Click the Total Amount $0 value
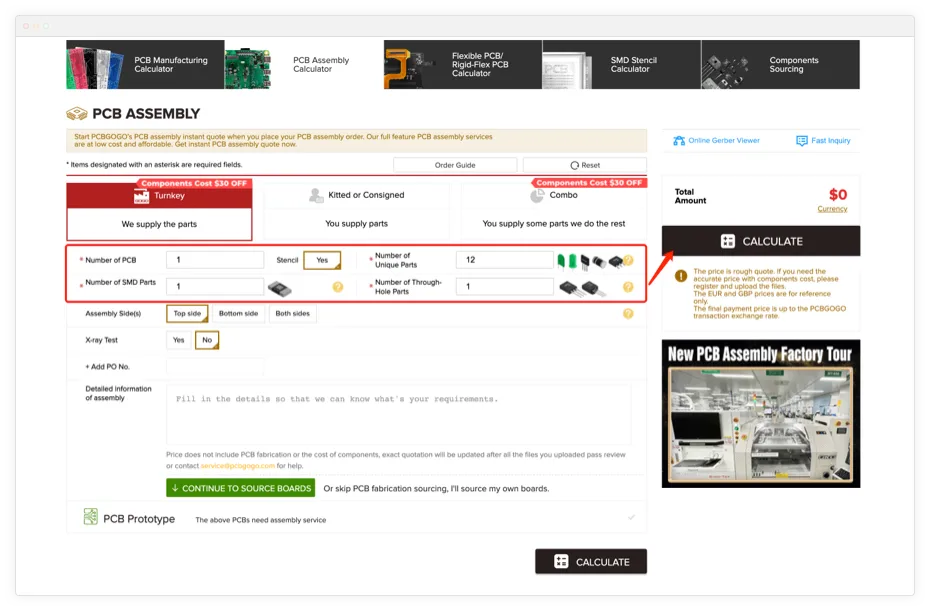 point(837,195)
